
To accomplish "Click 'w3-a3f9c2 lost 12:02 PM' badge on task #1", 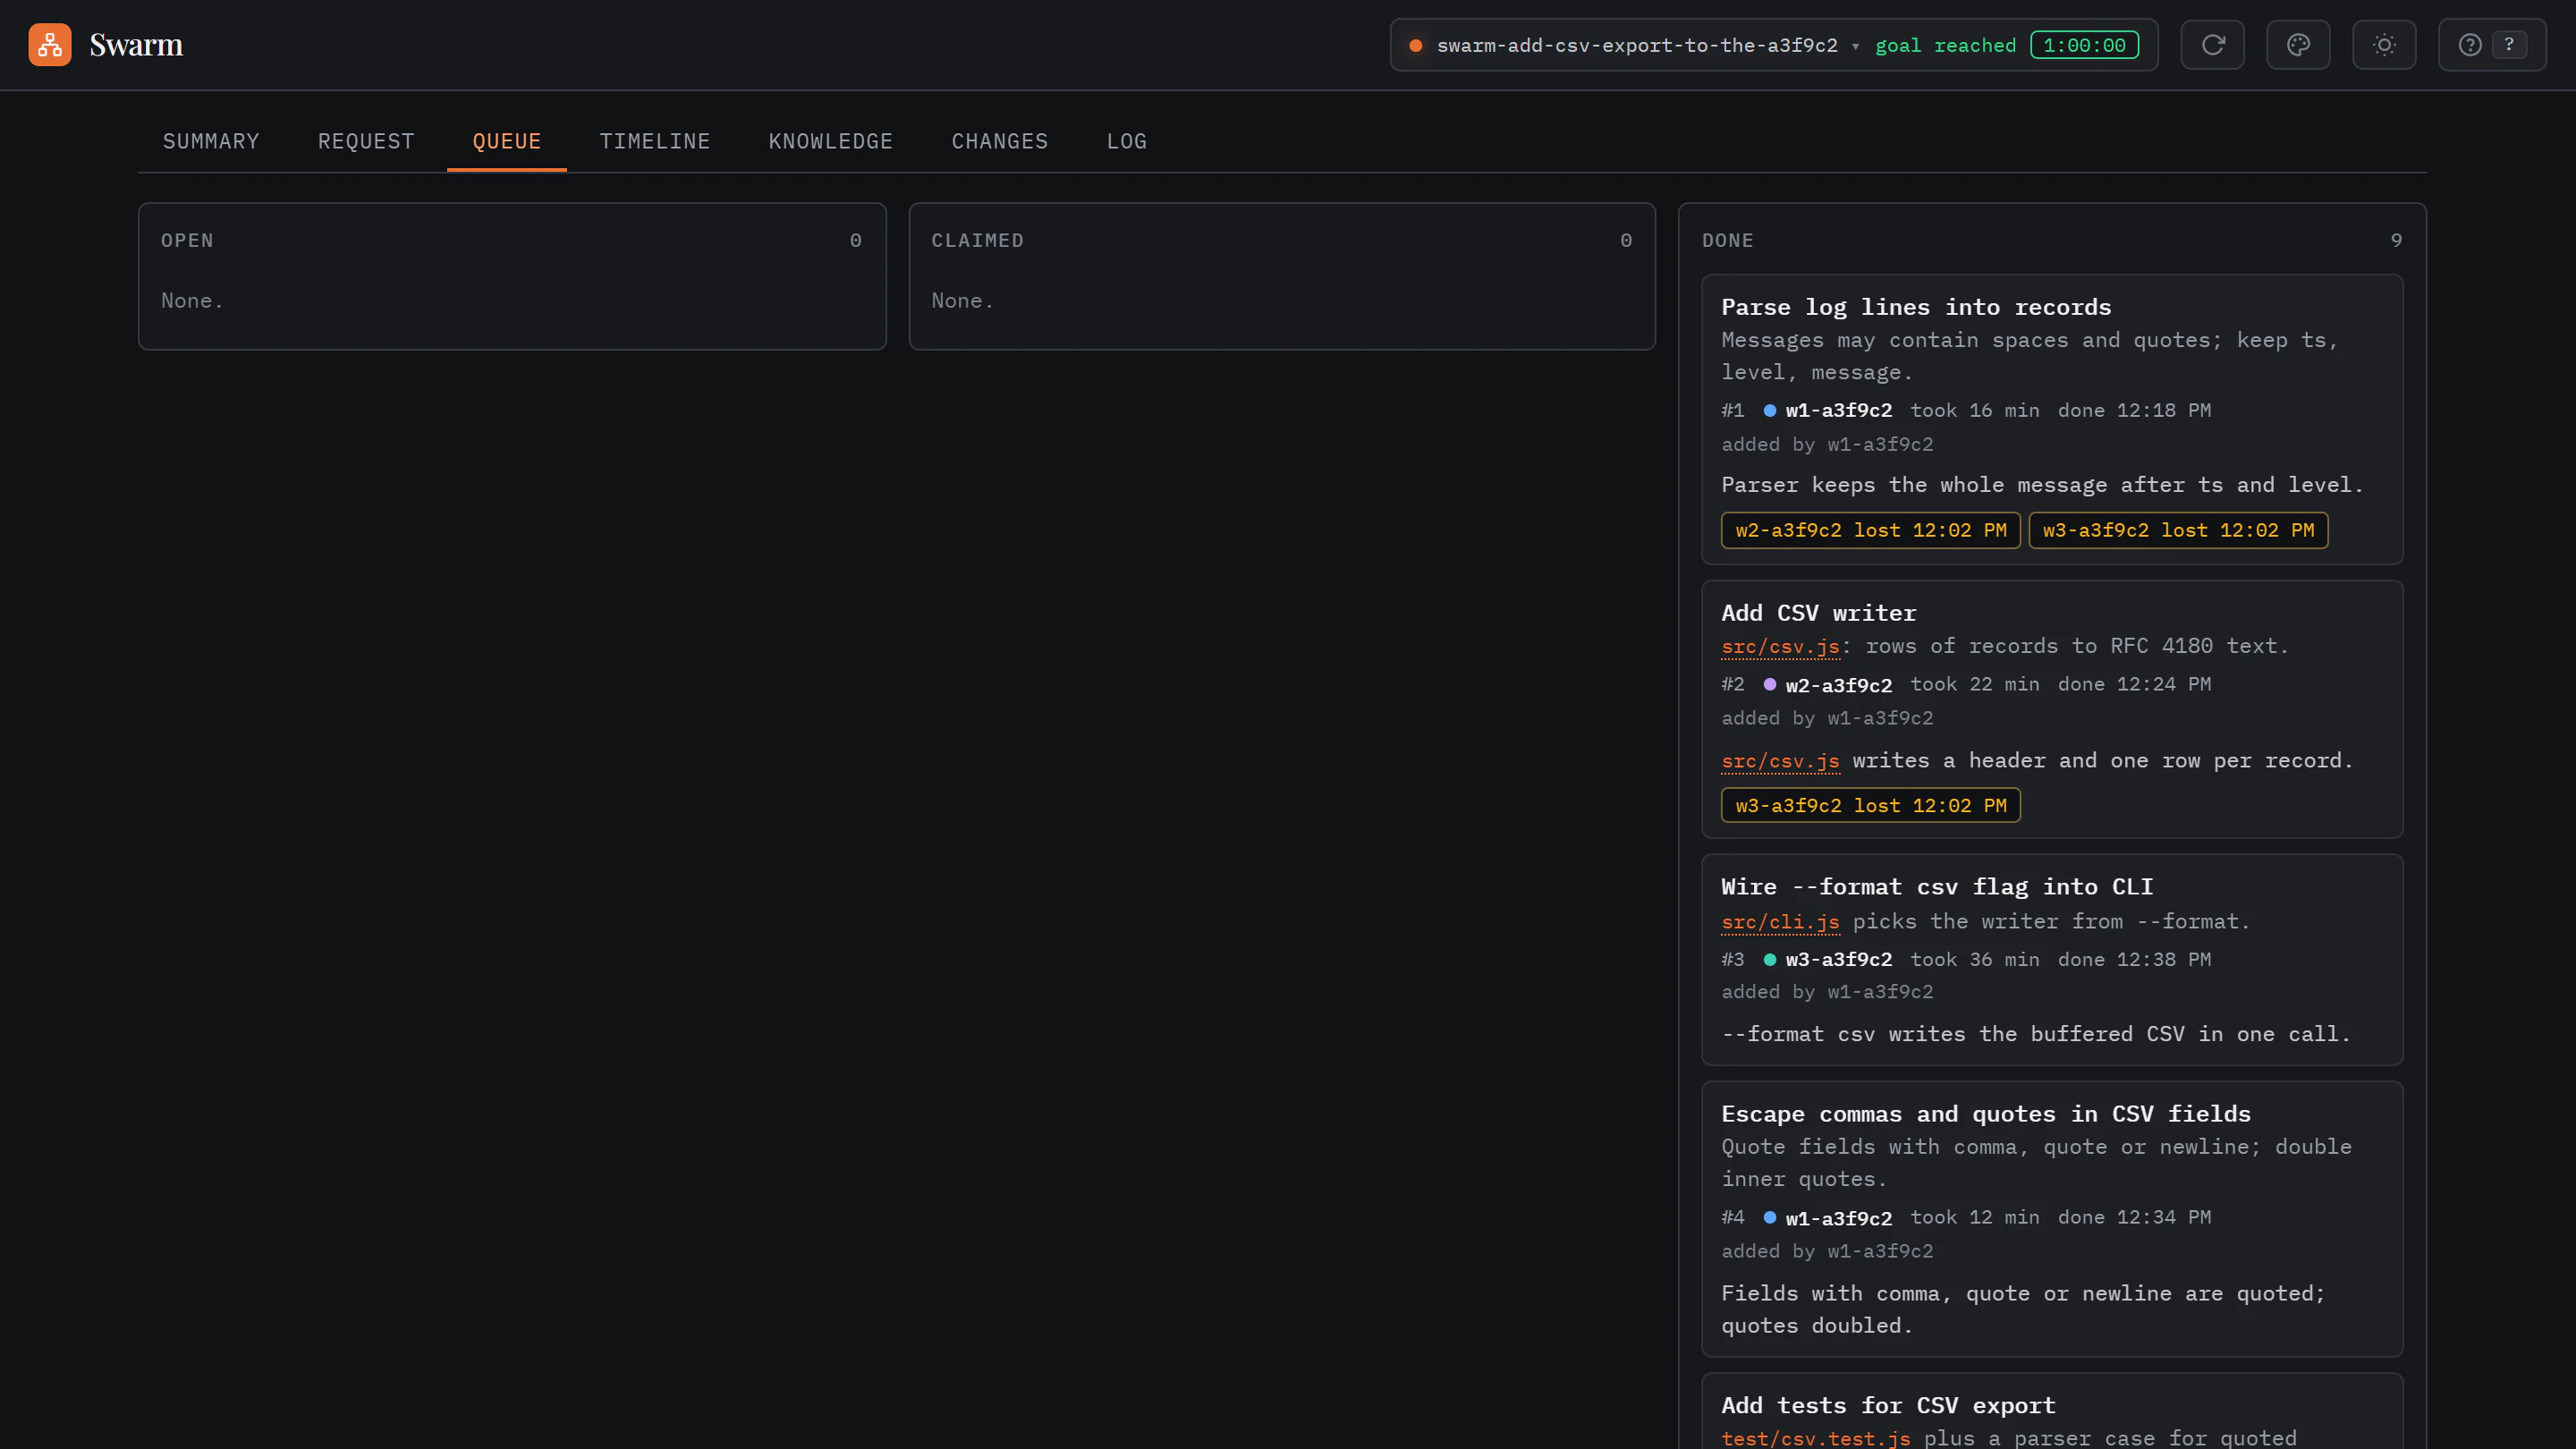I will click(x=2178, y=530).
